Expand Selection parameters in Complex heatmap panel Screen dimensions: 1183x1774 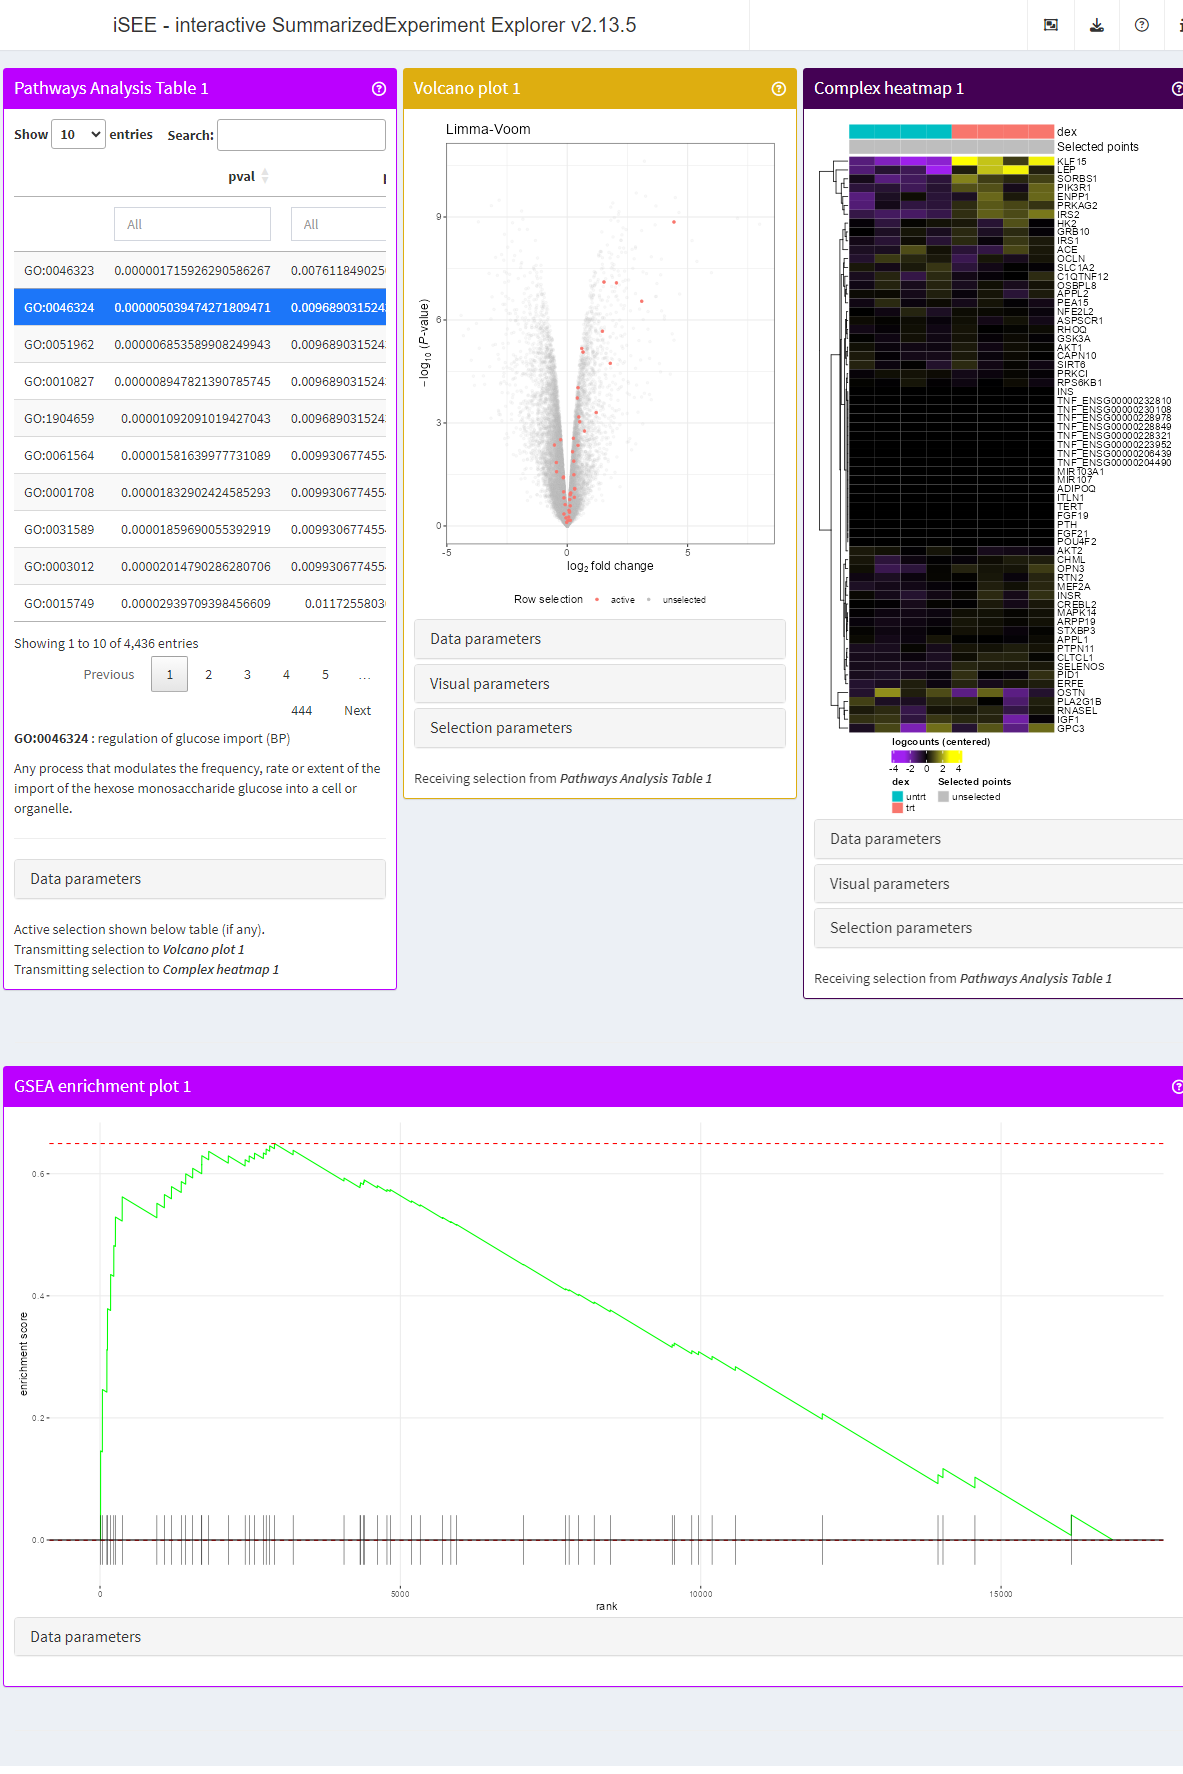pos(998,928)
